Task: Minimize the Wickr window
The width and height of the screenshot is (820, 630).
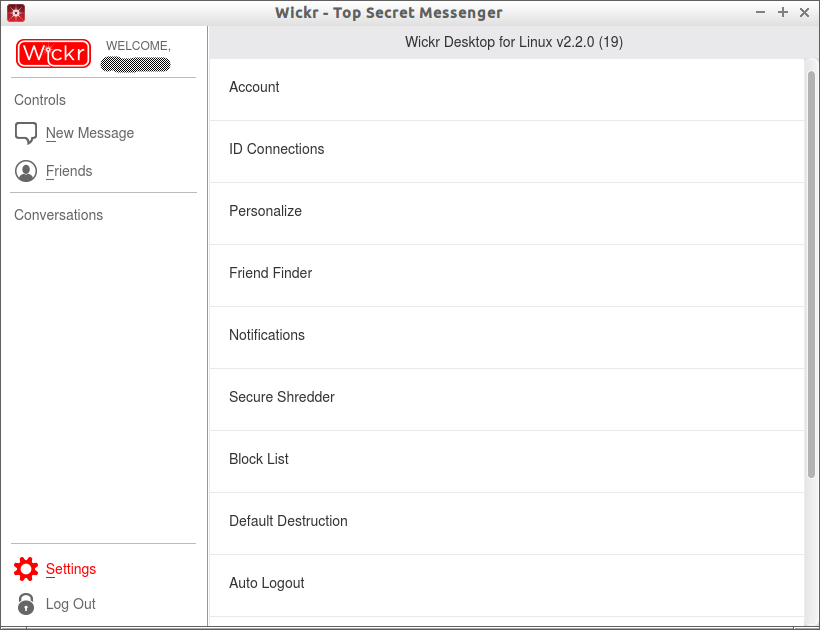Action: pos(760,13)
